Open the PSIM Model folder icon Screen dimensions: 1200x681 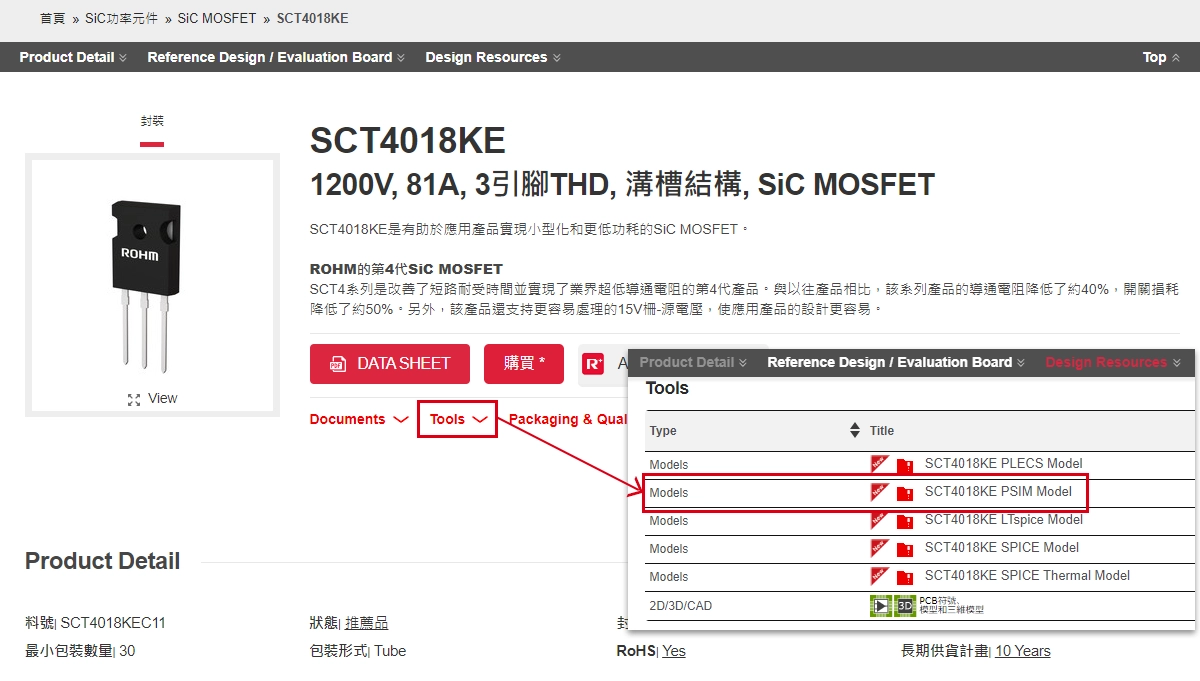tap(905, 493)
